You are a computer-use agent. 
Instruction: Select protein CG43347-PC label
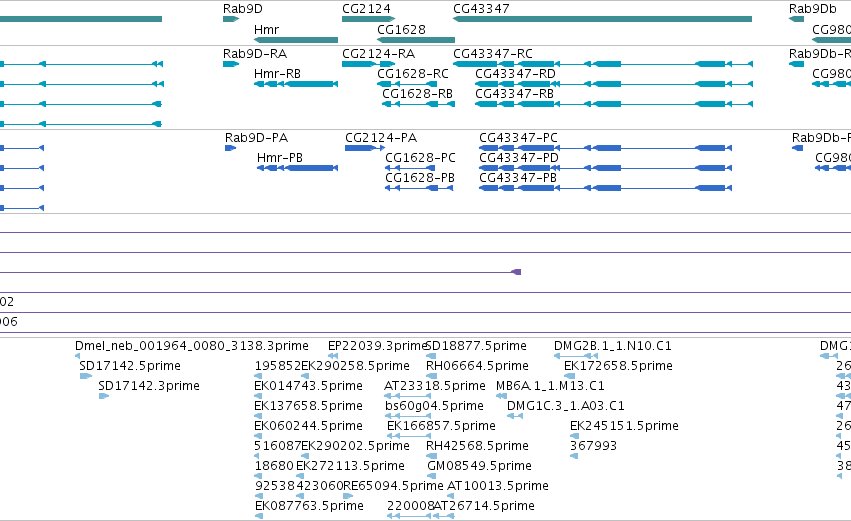click(518, 138)
